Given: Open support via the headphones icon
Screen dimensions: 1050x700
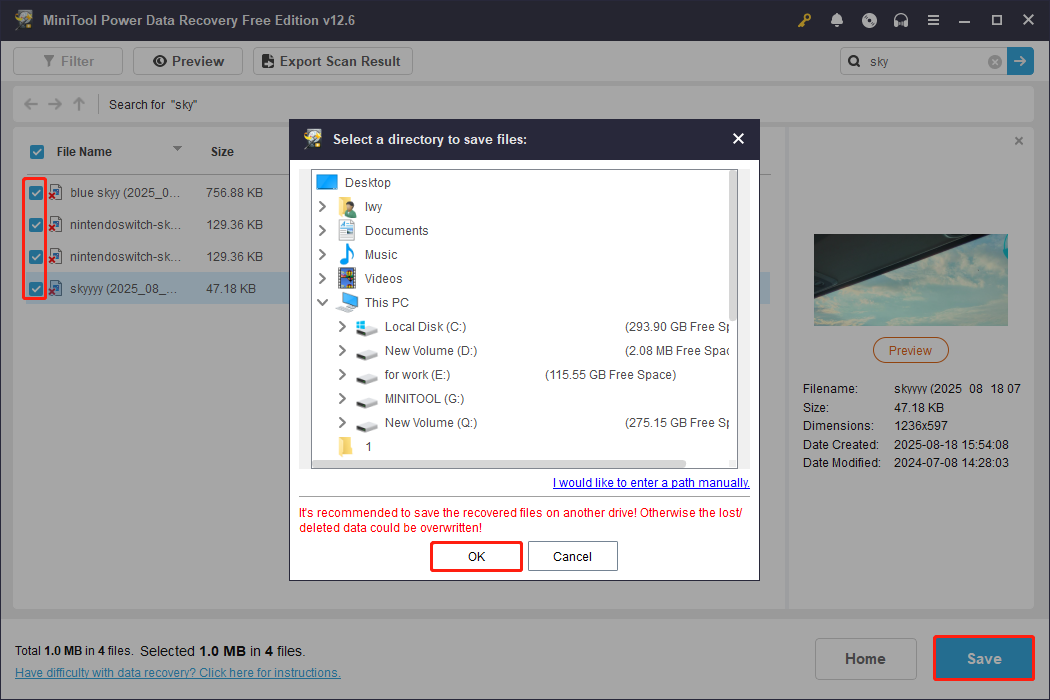Looking at the screenshot, I should pyautogui.click(x=901, y=20).
